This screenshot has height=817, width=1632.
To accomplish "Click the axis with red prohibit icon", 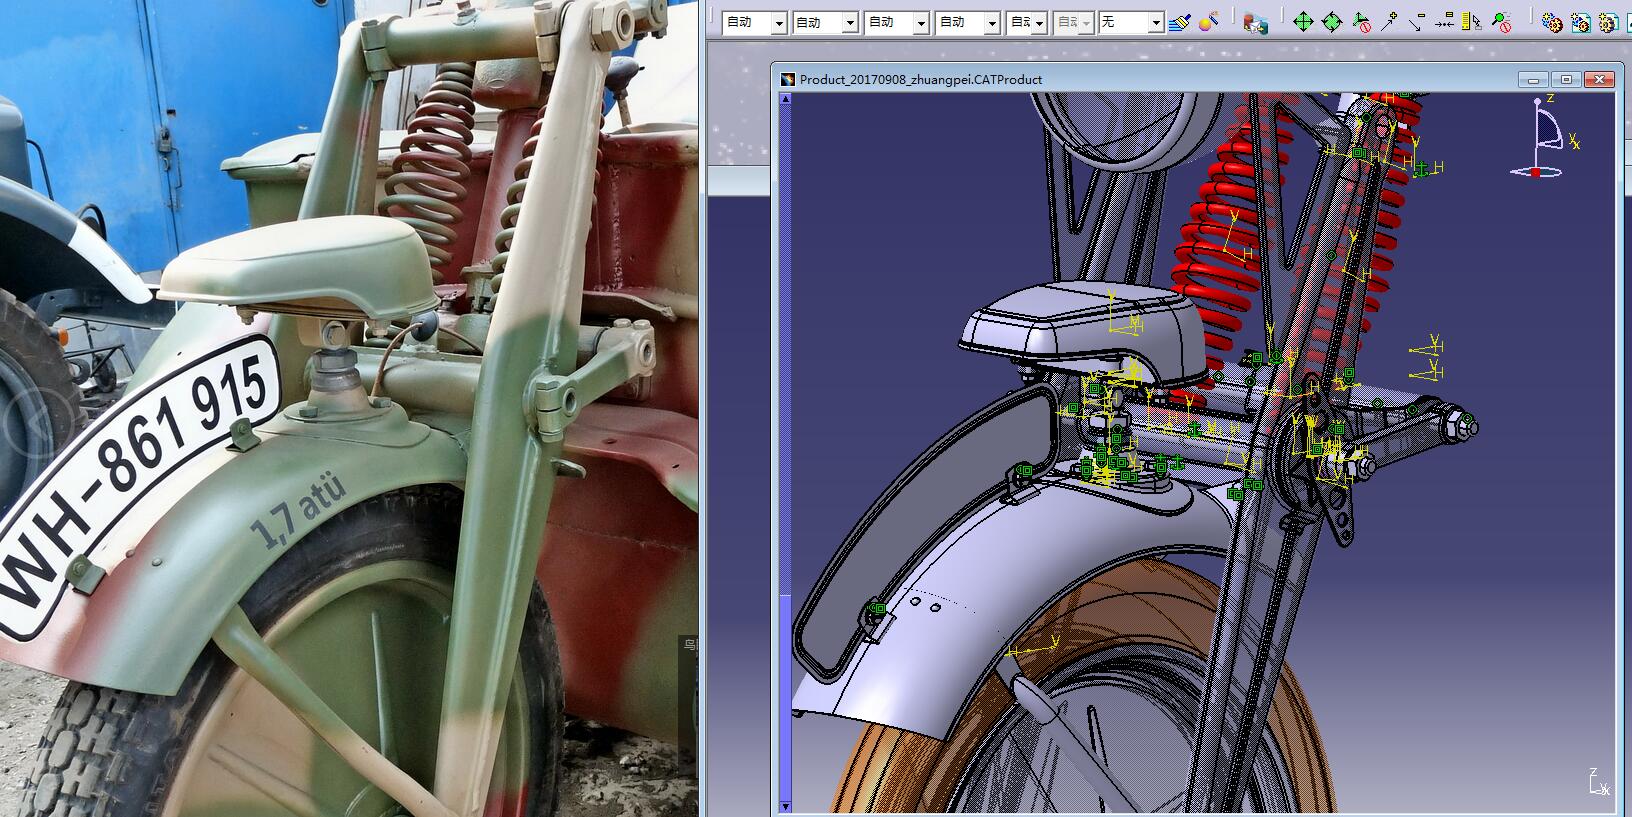I will tap(1361, 22).
